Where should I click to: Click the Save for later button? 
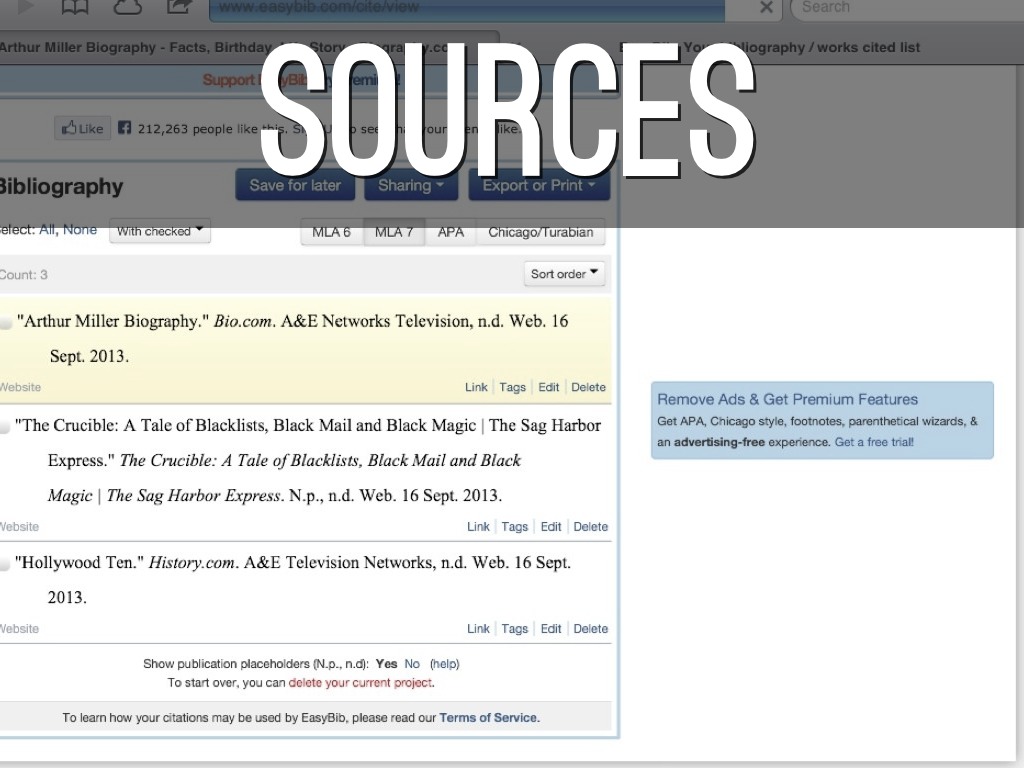pyautogui.click(x=295, y=185)
